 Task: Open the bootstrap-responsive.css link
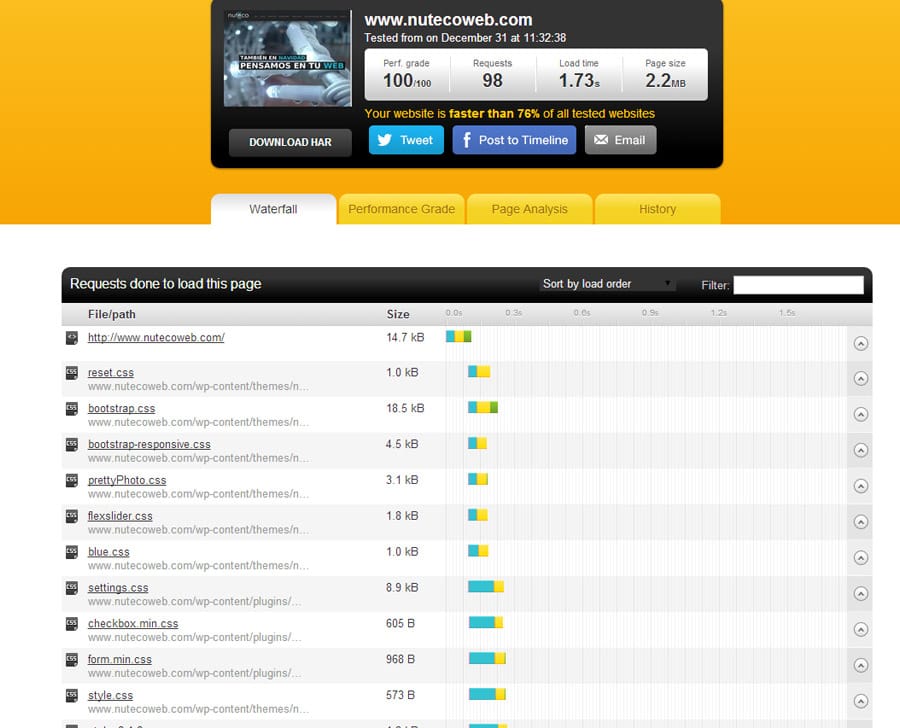tap(149, 444)
